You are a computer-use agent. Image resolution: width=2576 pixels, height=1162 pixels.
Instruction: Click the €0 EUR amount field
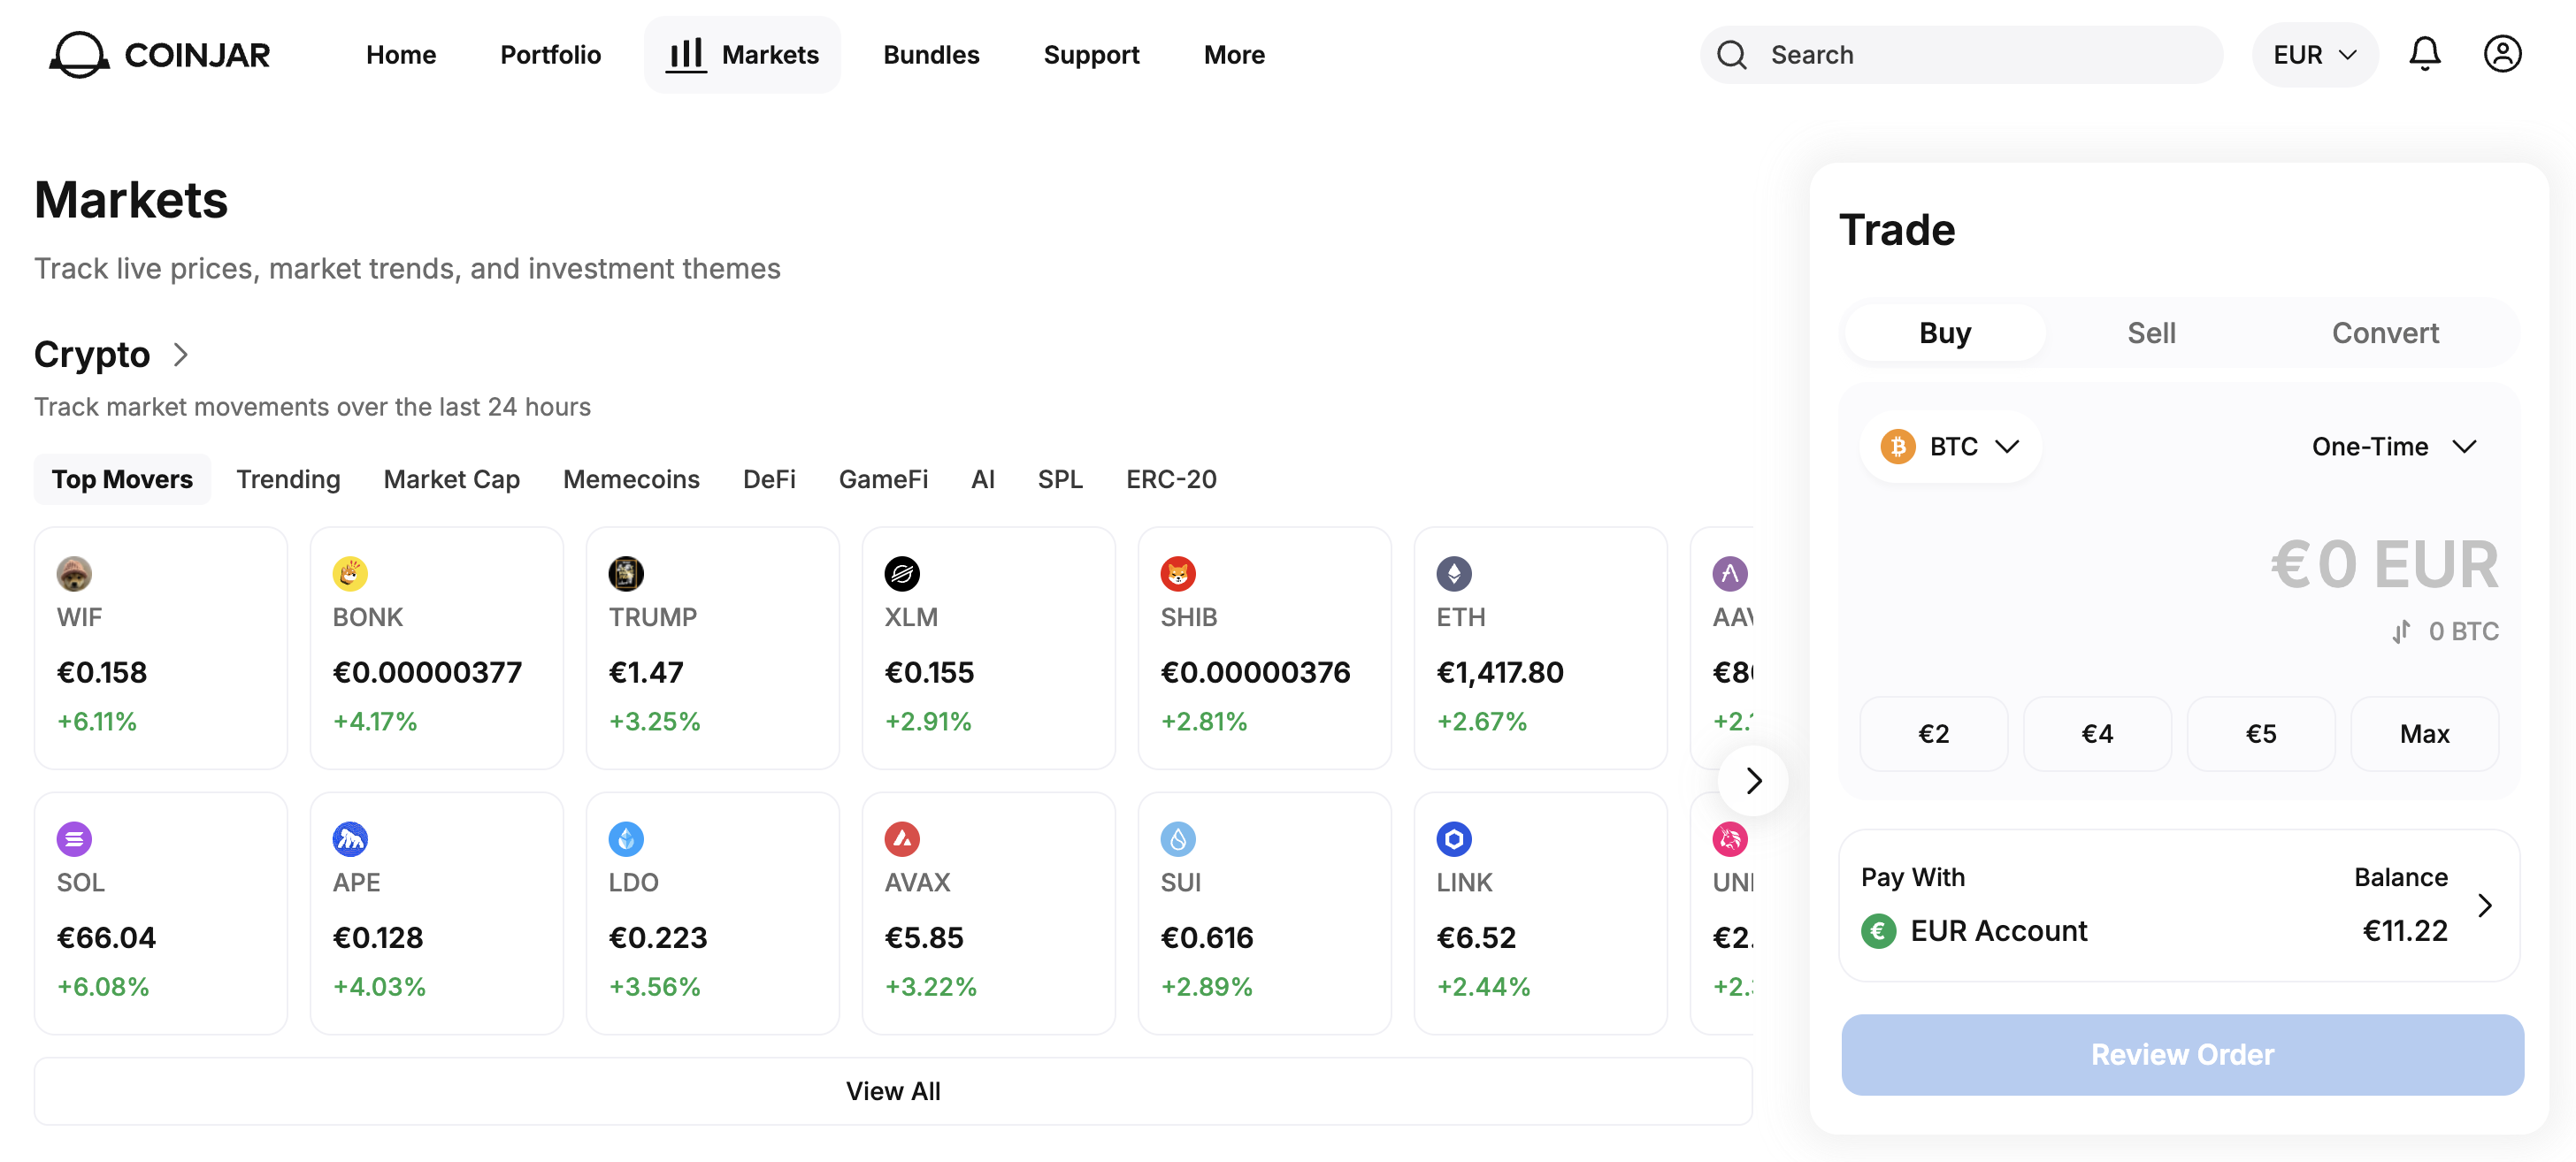click(x=2384, y=565)
